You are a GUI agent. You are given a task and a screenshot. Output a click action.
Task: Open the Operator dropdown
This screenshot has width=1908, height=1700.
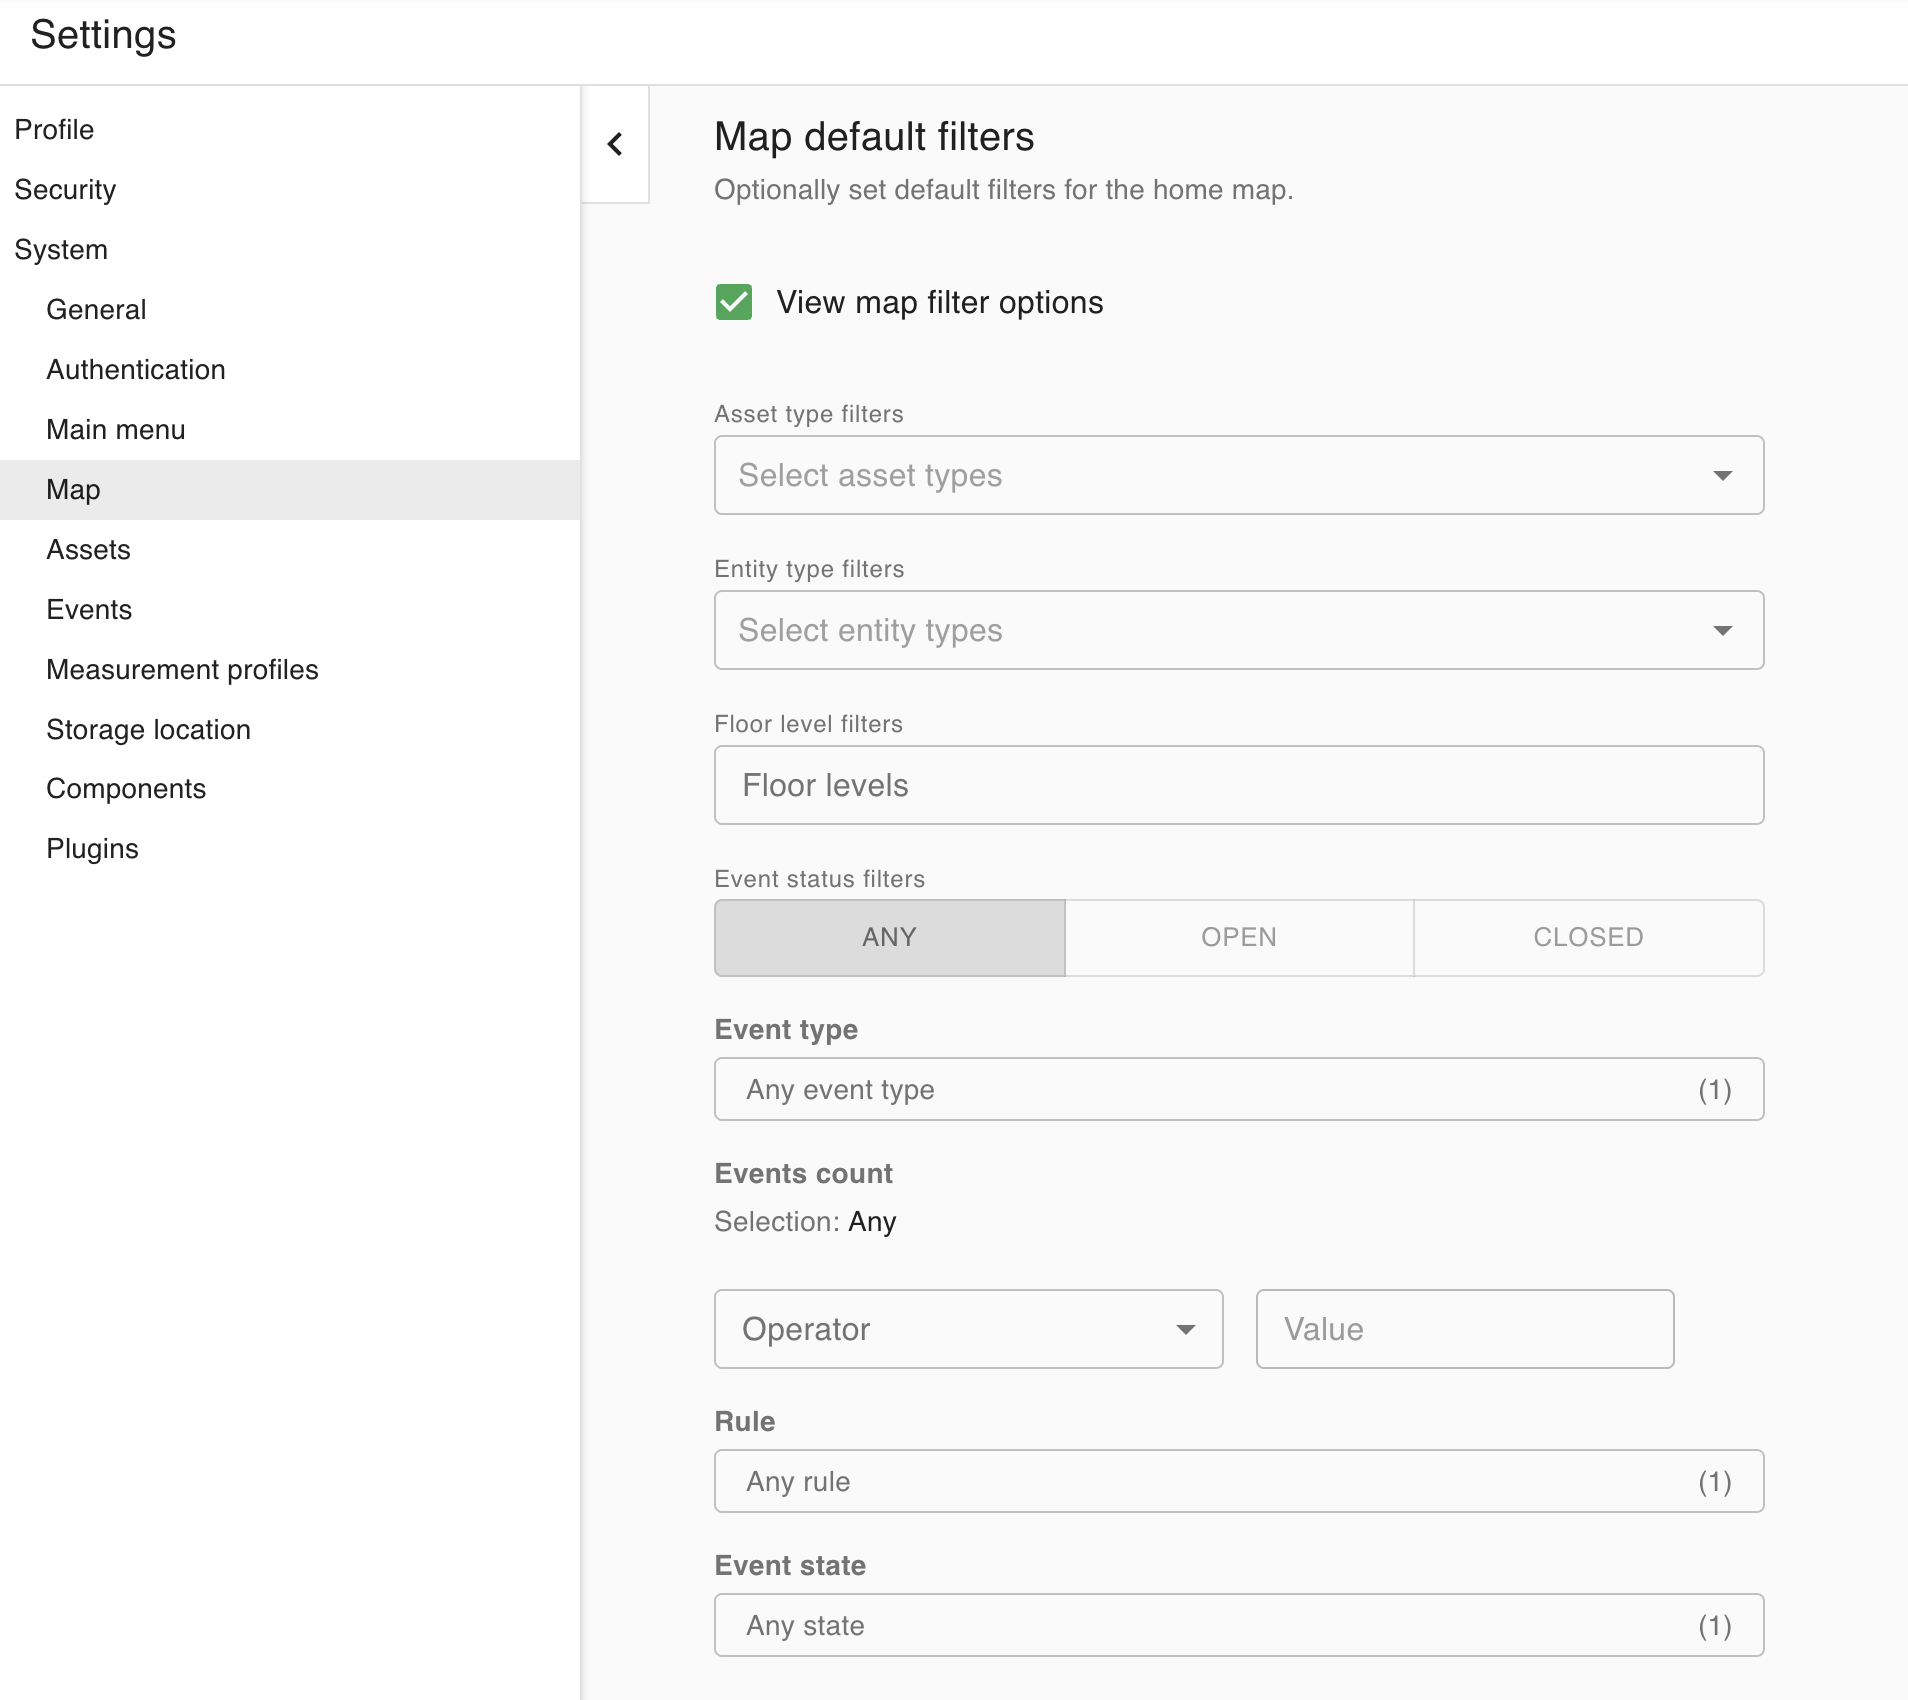tap(968, 1329)
